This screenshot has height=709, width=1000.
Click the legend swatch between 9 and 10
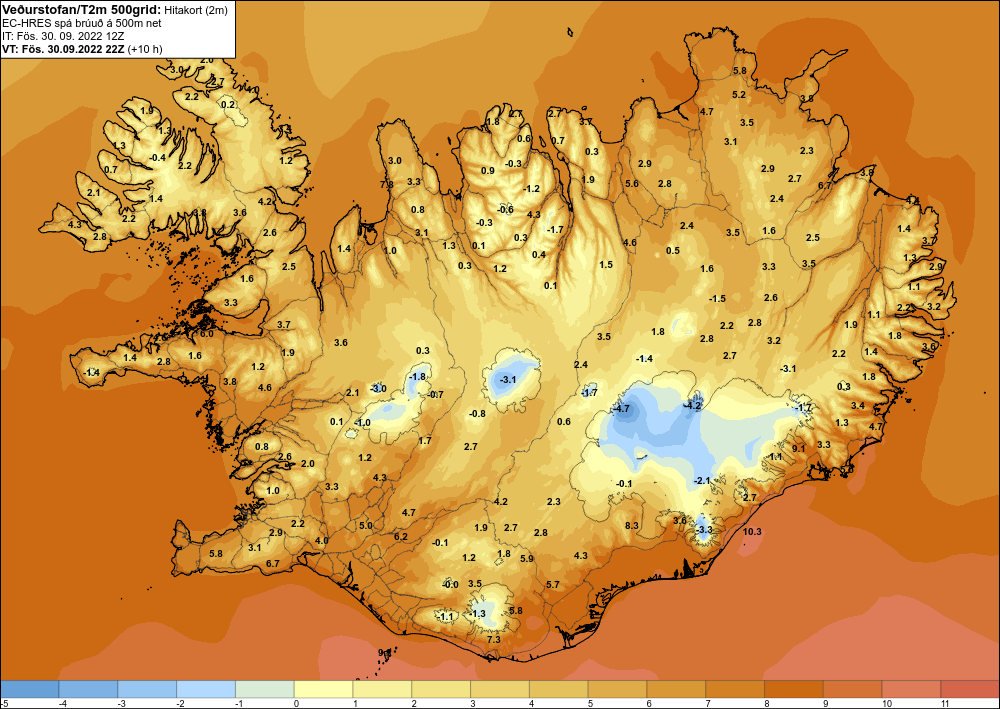853,689
